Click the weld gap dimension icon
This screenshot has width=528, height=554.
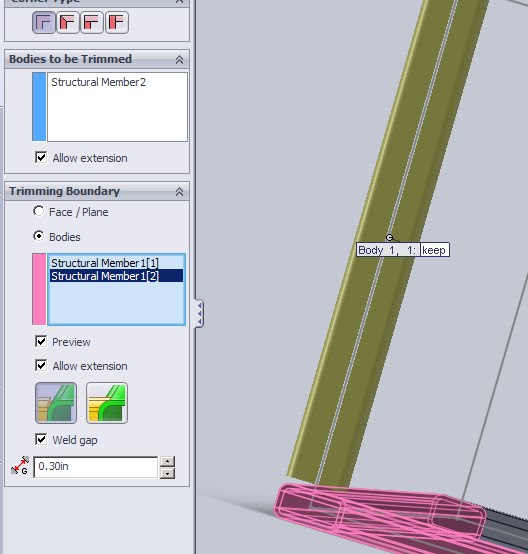pyautogui.click(x=20, y=466)
